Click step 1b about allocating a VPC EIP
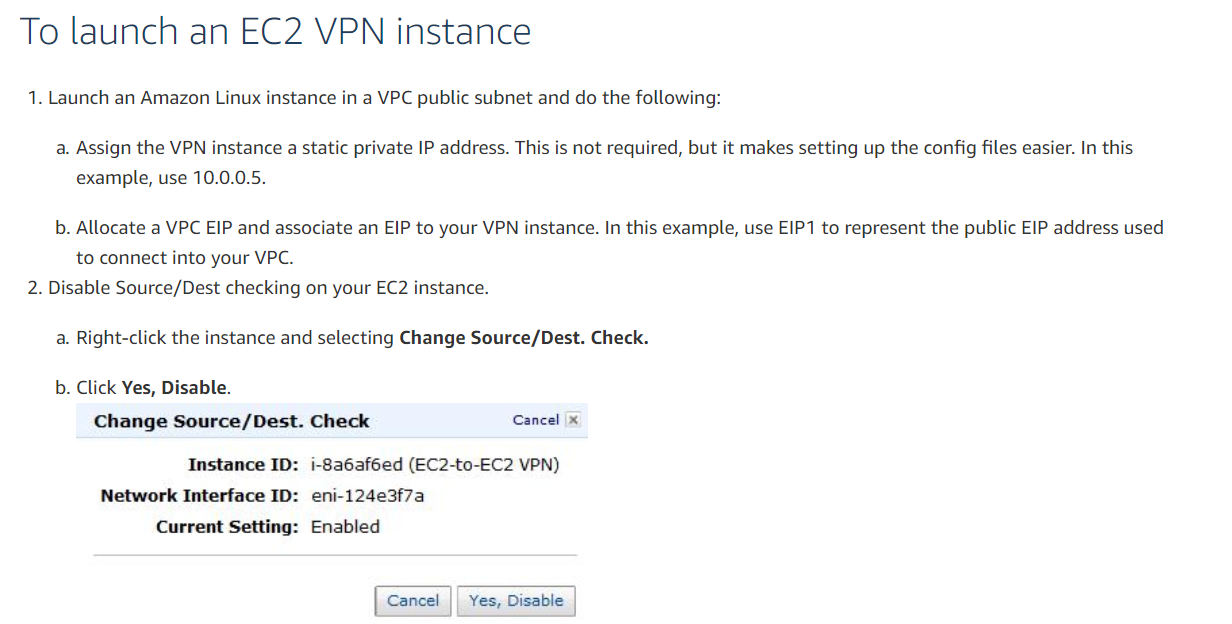1232x624 pixels. [619, 228]
